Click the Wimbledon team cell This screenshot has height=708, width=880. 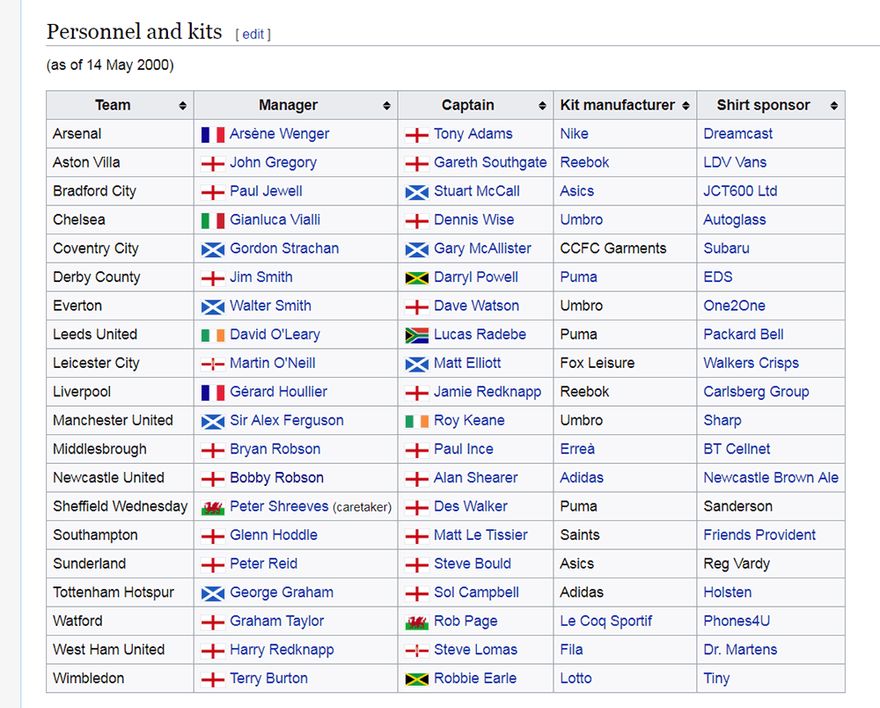coord(89,678)
